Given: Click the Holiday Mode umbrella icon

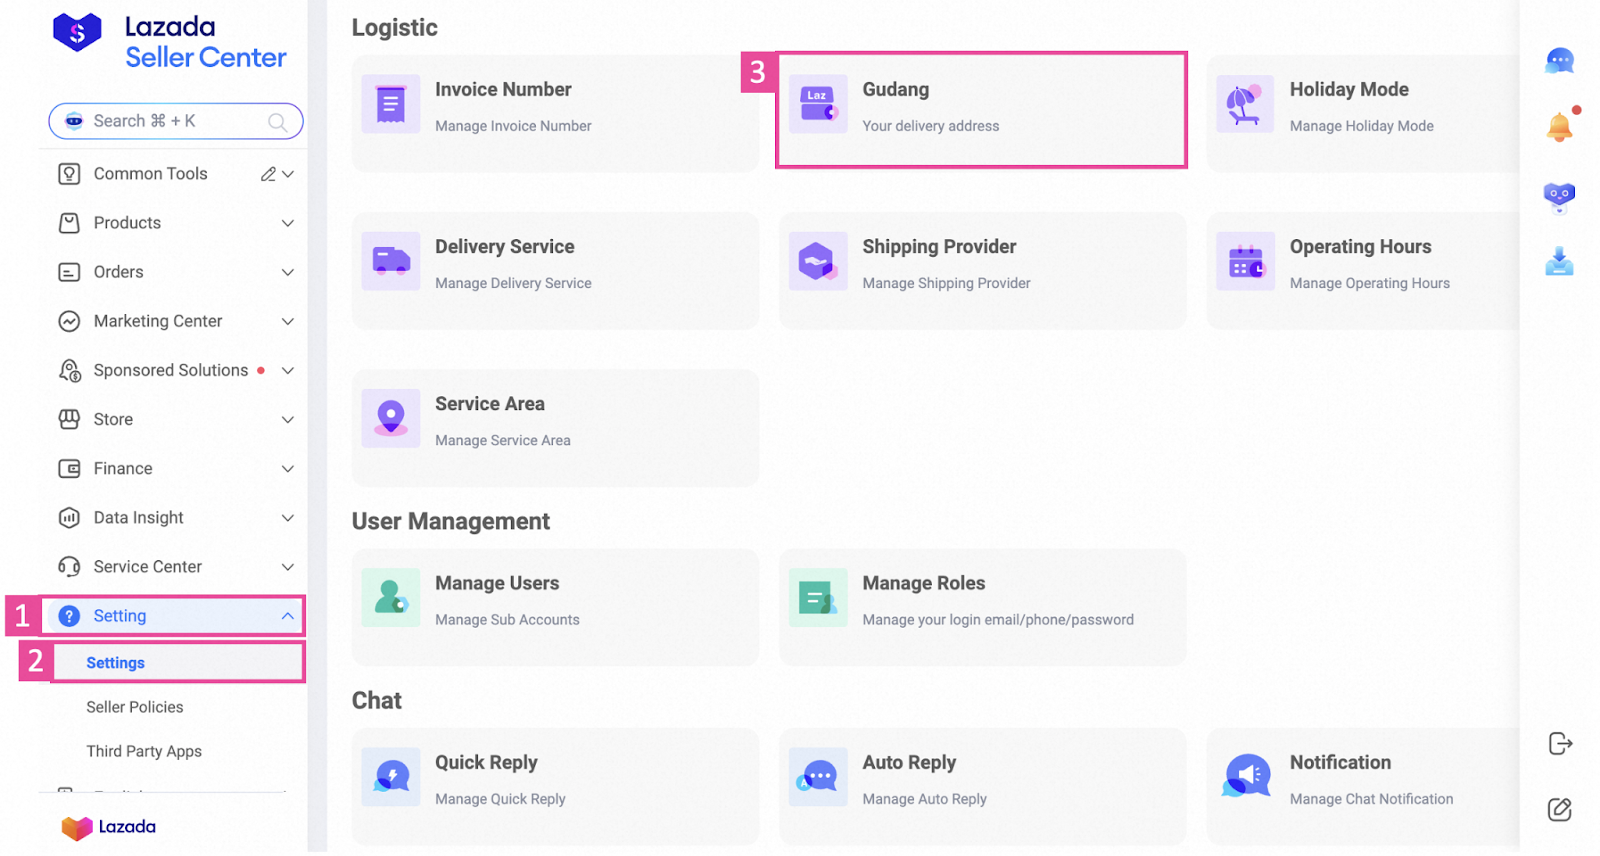Looking at the screenshot, I should [x=1245, y=104].
